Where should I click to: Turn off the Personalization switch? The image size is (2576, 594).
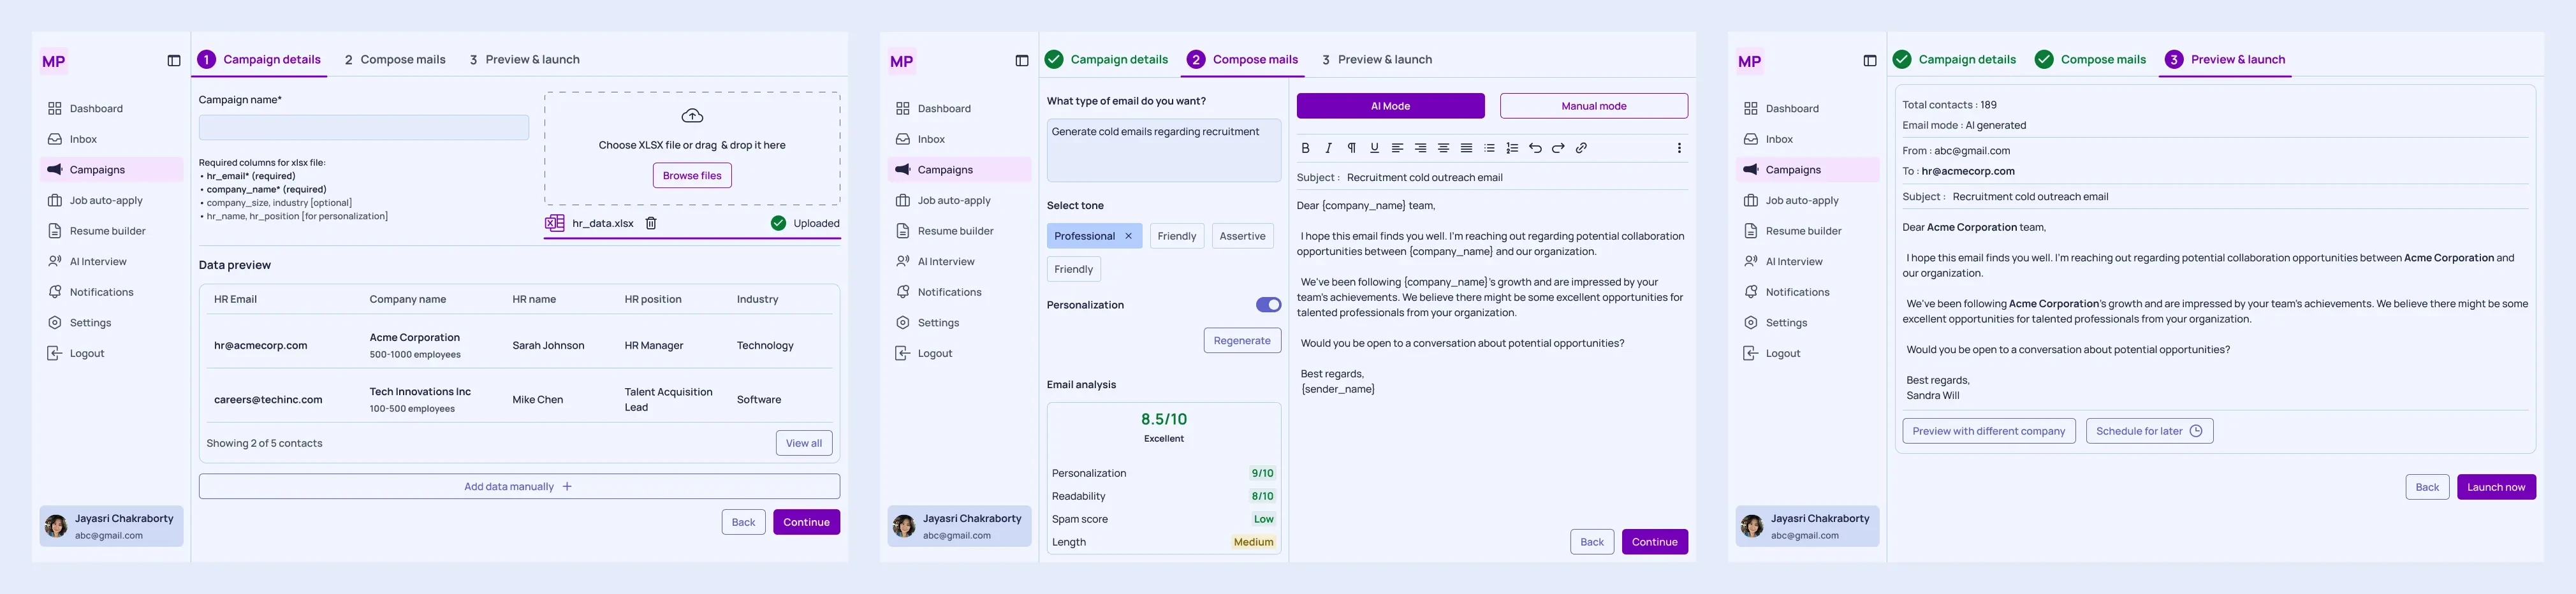tap(1268, 305)
